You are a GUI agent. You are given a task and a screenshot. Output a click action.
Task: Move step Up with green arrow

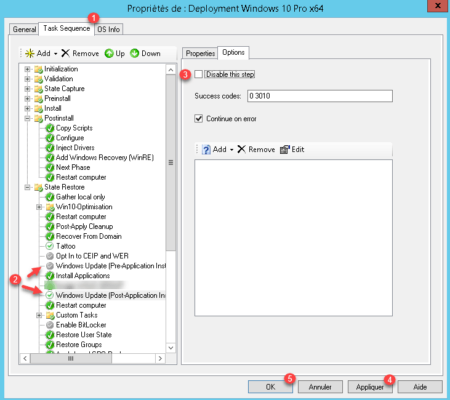(x=109, y=53)
